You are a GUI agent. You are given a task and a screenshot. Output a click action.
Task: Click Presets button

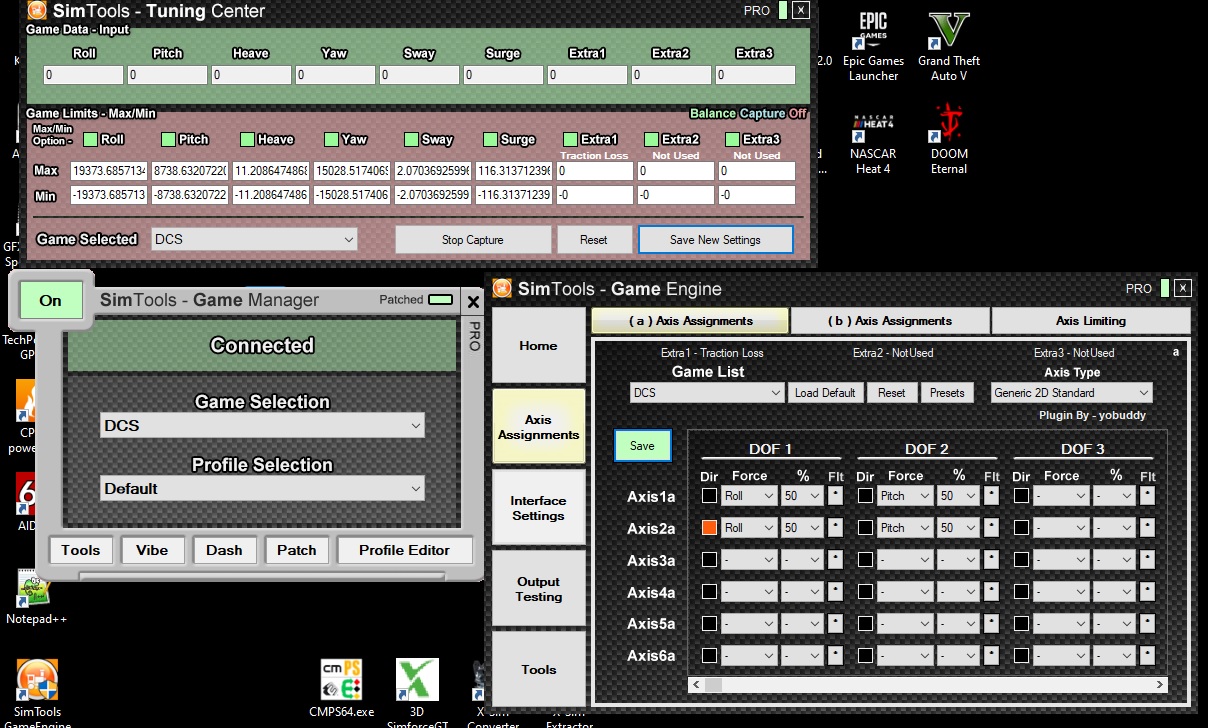pyautogui.click(x=947, y=393)
